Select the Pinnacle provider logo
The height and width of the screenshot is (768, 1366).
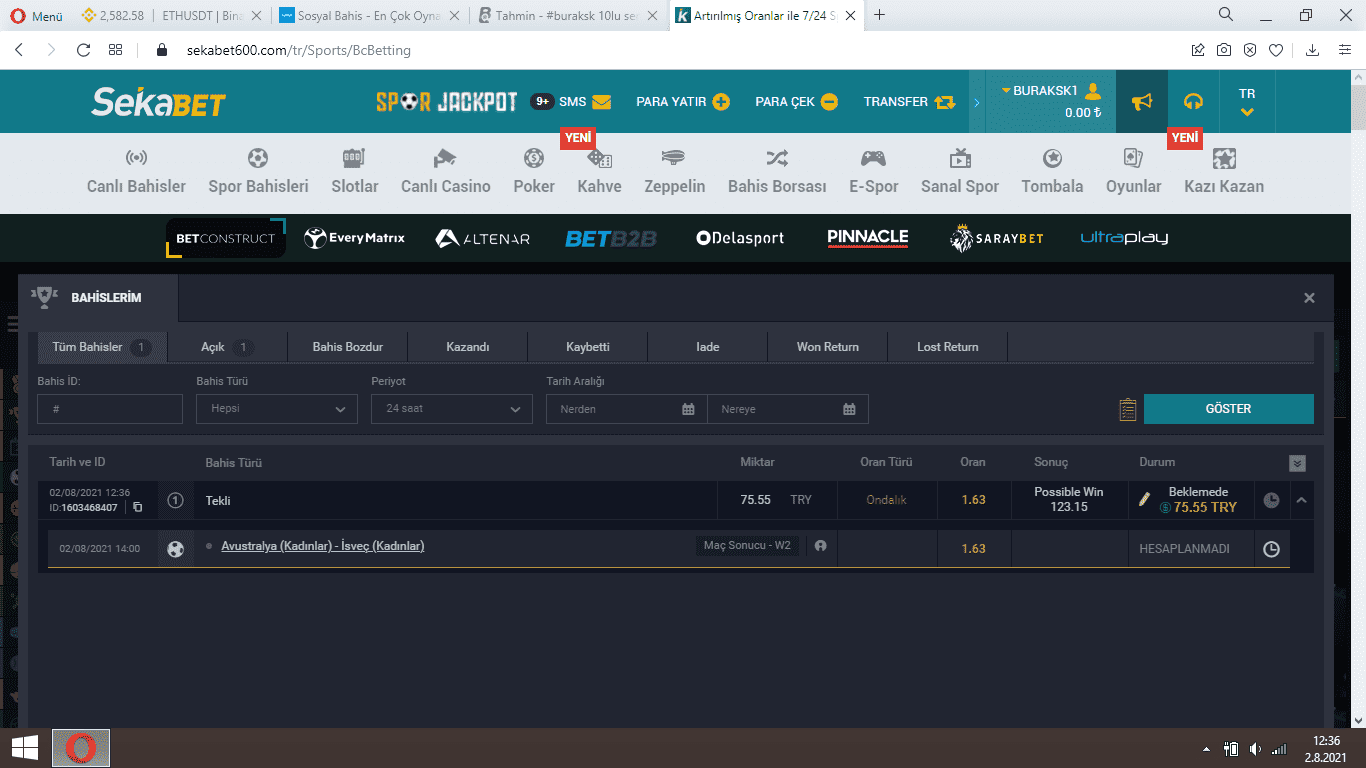coord(868,237)
